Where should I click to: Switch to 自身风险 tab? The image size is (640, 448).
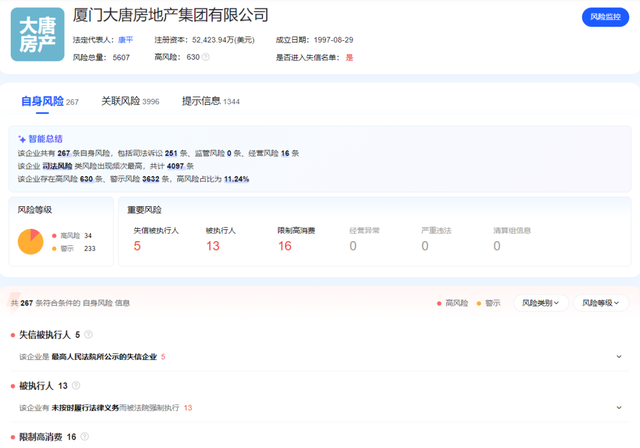coord(50,101)
